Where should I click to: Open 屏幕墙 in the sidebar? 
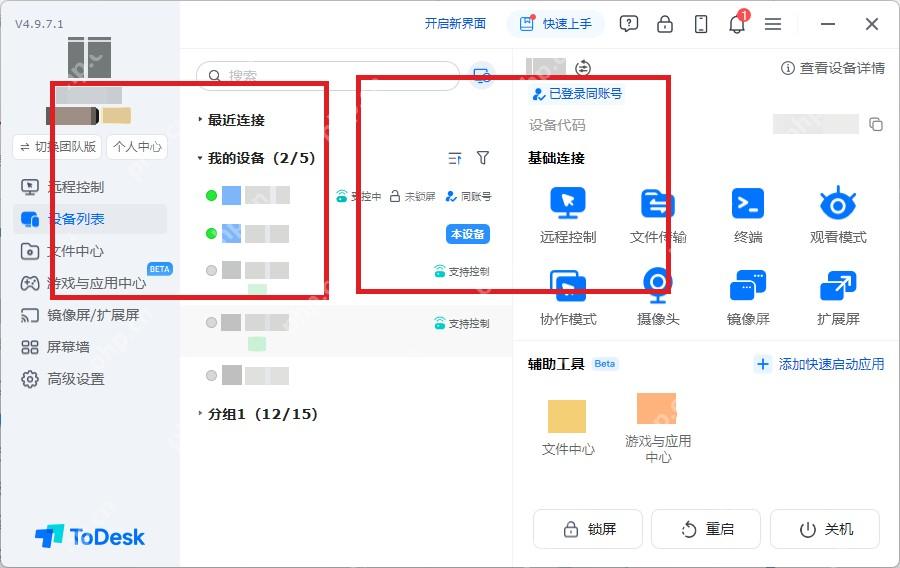[90, 347]
